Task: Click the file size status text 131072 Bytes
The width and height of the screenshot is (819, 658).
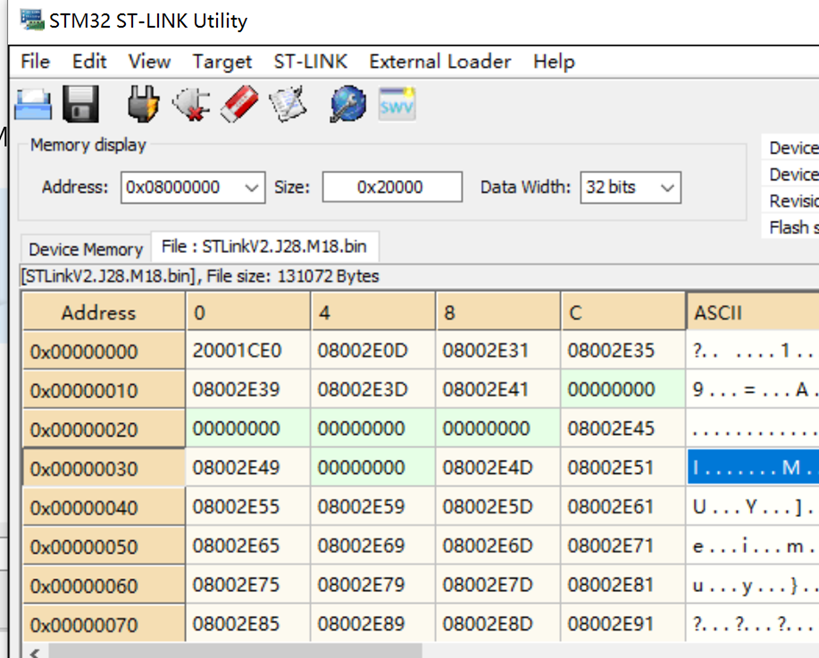Action: pos(328,276)
